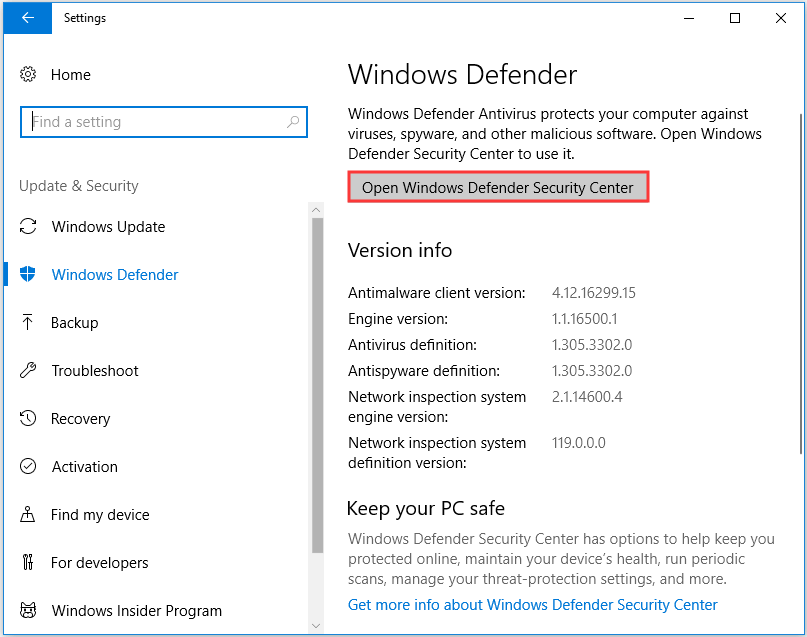This screenshot has height=637, width=807.
Task: Click the sidebar scrollbar thumb
Action: coord(317,385)
